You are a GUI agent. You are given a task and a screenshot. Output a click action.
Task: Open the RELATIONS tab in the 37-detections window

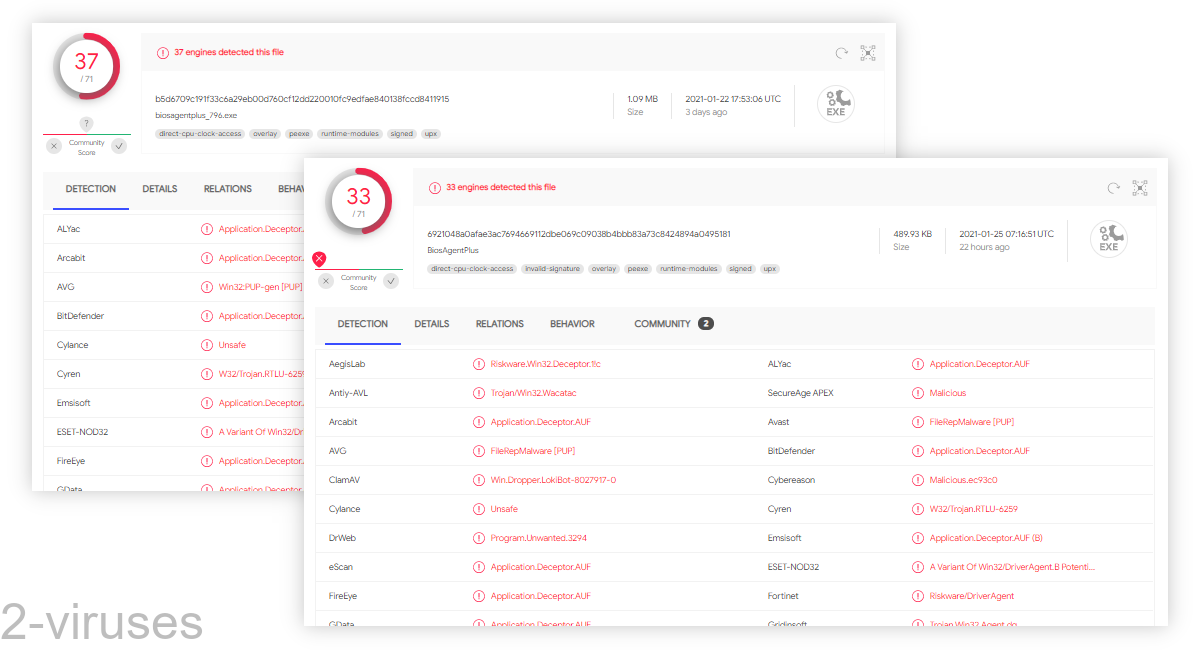(228, 189)
